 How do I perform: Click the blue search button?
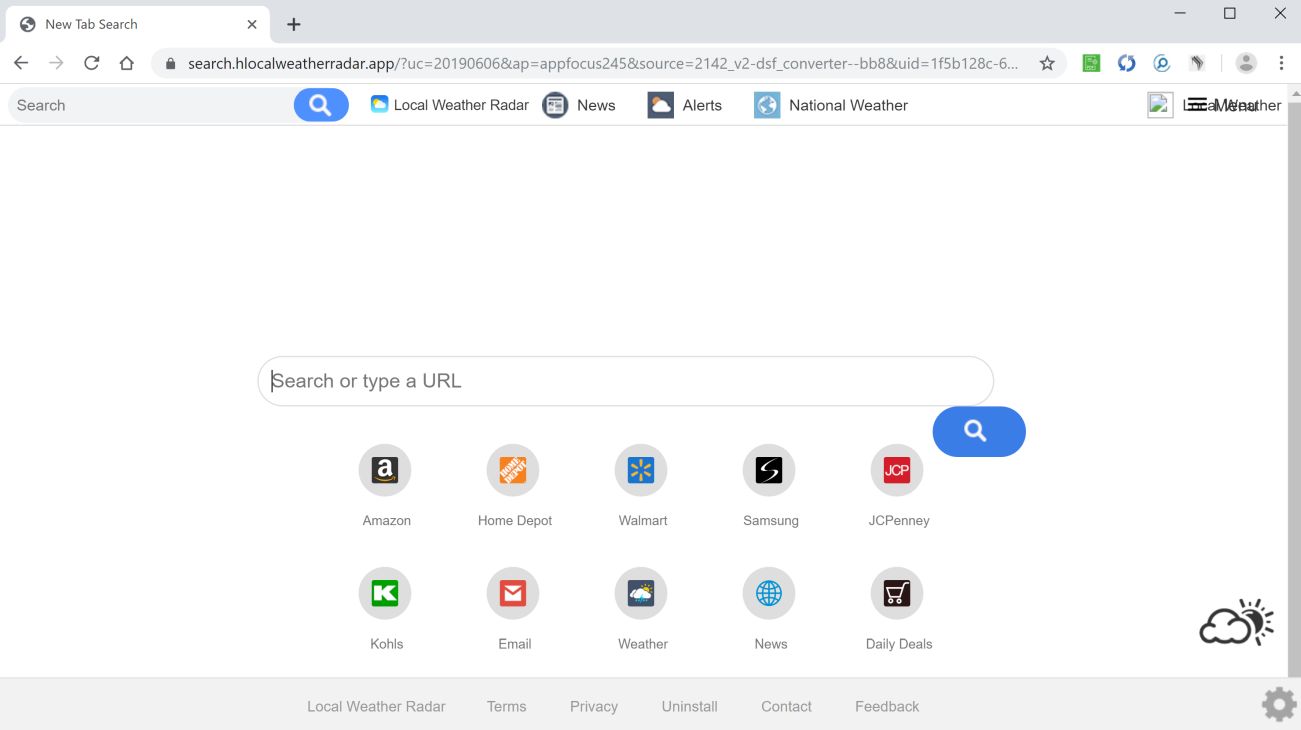[978, 431]
